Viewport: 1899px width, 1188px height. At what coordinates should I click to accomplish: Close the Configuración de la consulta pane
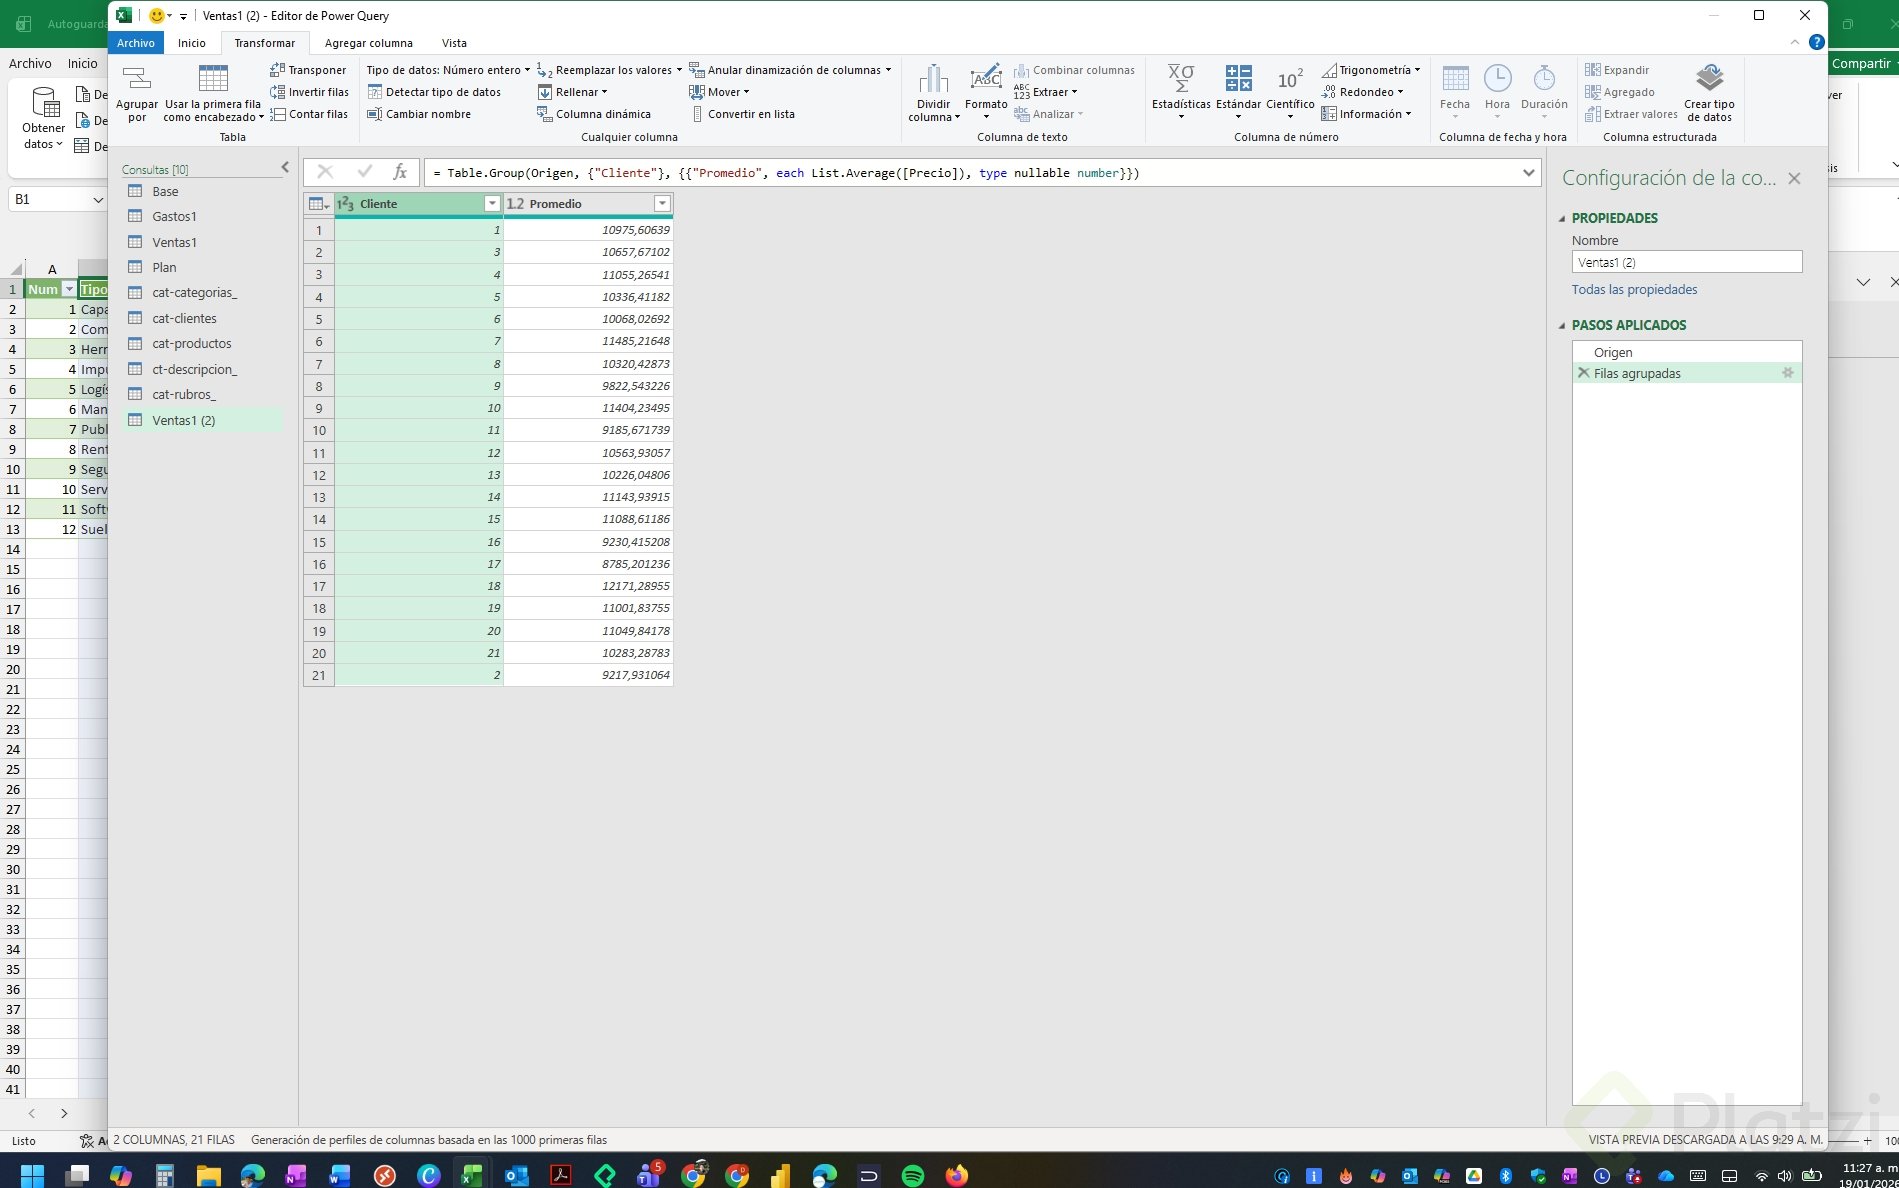tap(1794, 178)
